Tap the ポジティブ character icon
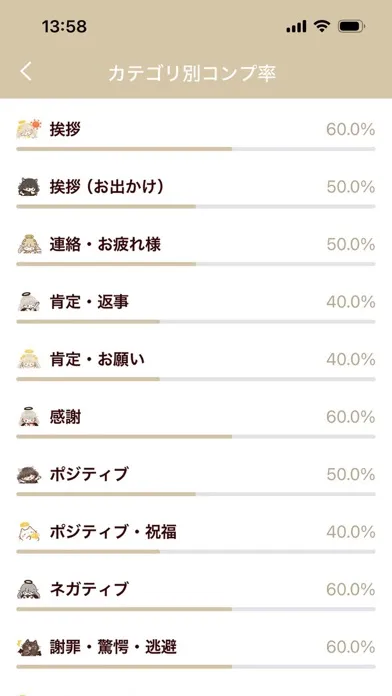392x696 pixels. point(29,475)
